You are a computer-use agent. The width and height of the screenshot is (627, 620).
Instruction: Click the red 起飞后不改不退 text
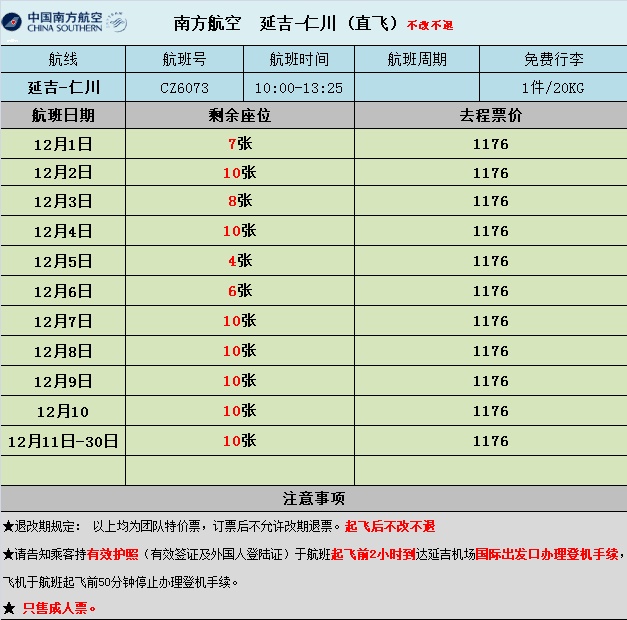point(390,526)
